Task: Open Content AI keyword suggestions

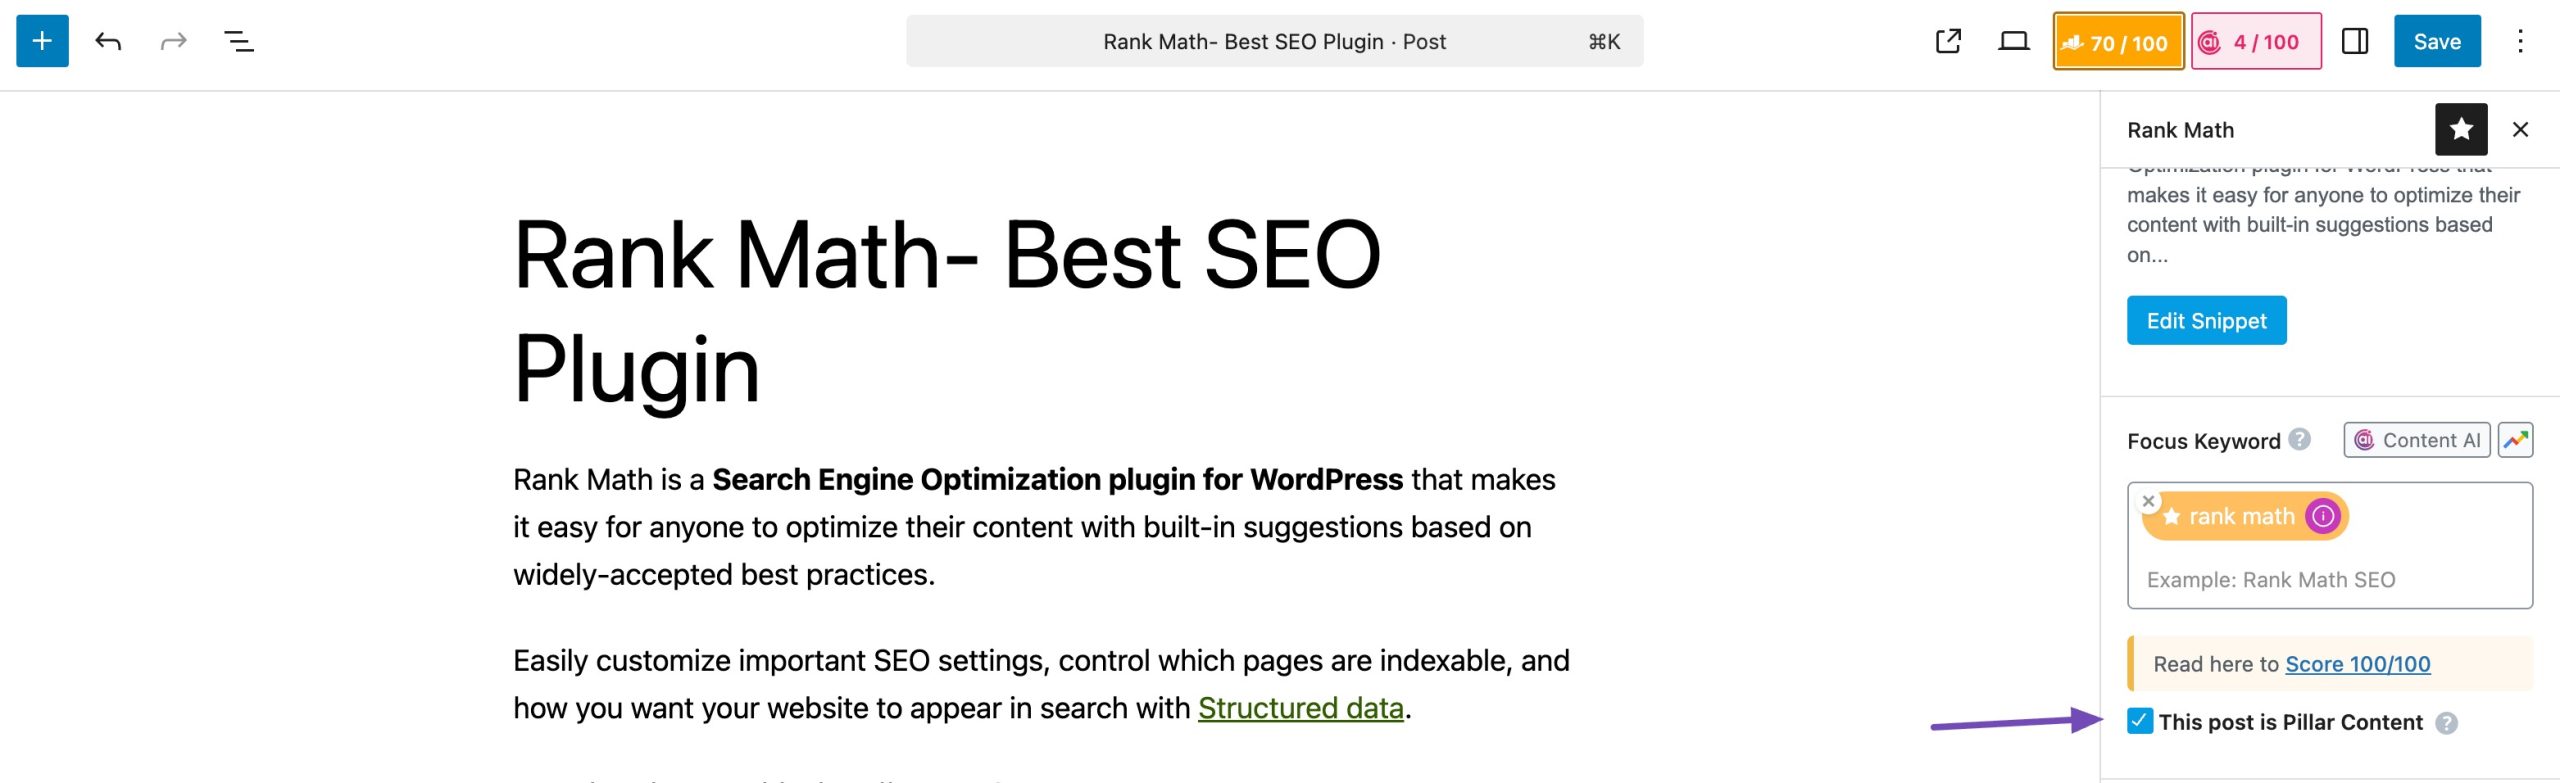Action: pos(2416,439)
